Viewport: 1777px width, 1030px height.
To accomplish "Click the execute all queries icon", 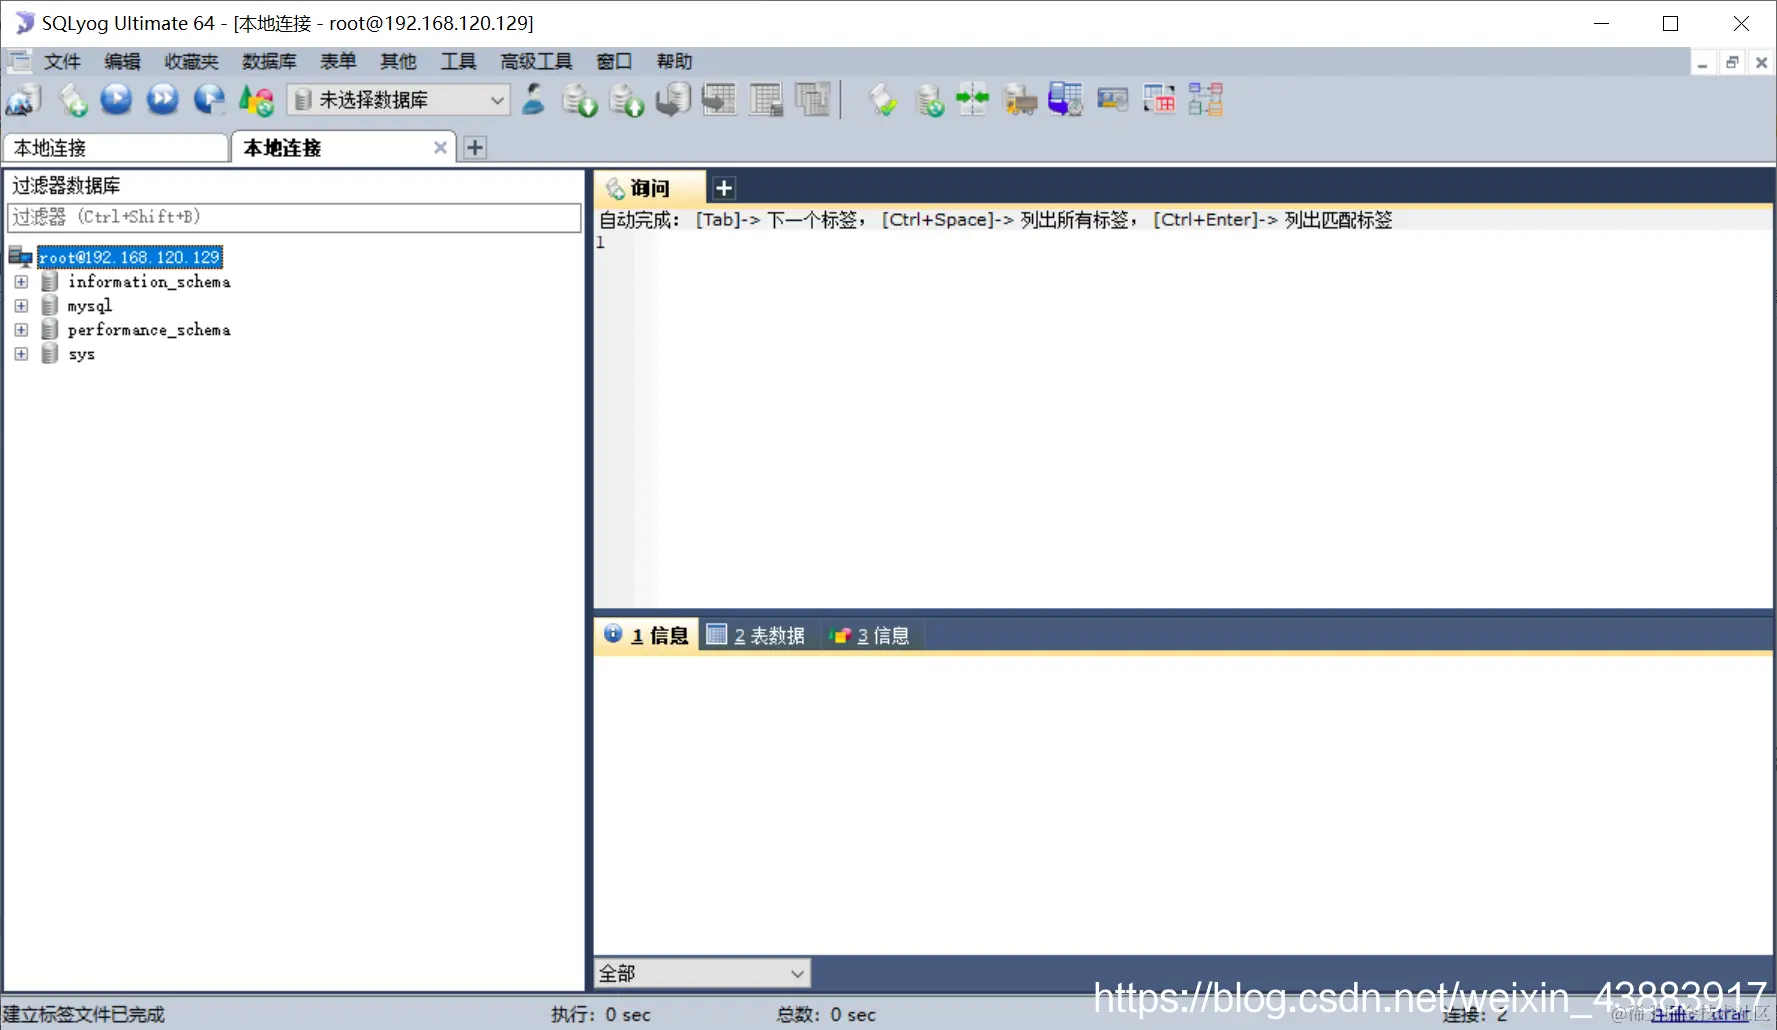I will click(x=163, y=99).
